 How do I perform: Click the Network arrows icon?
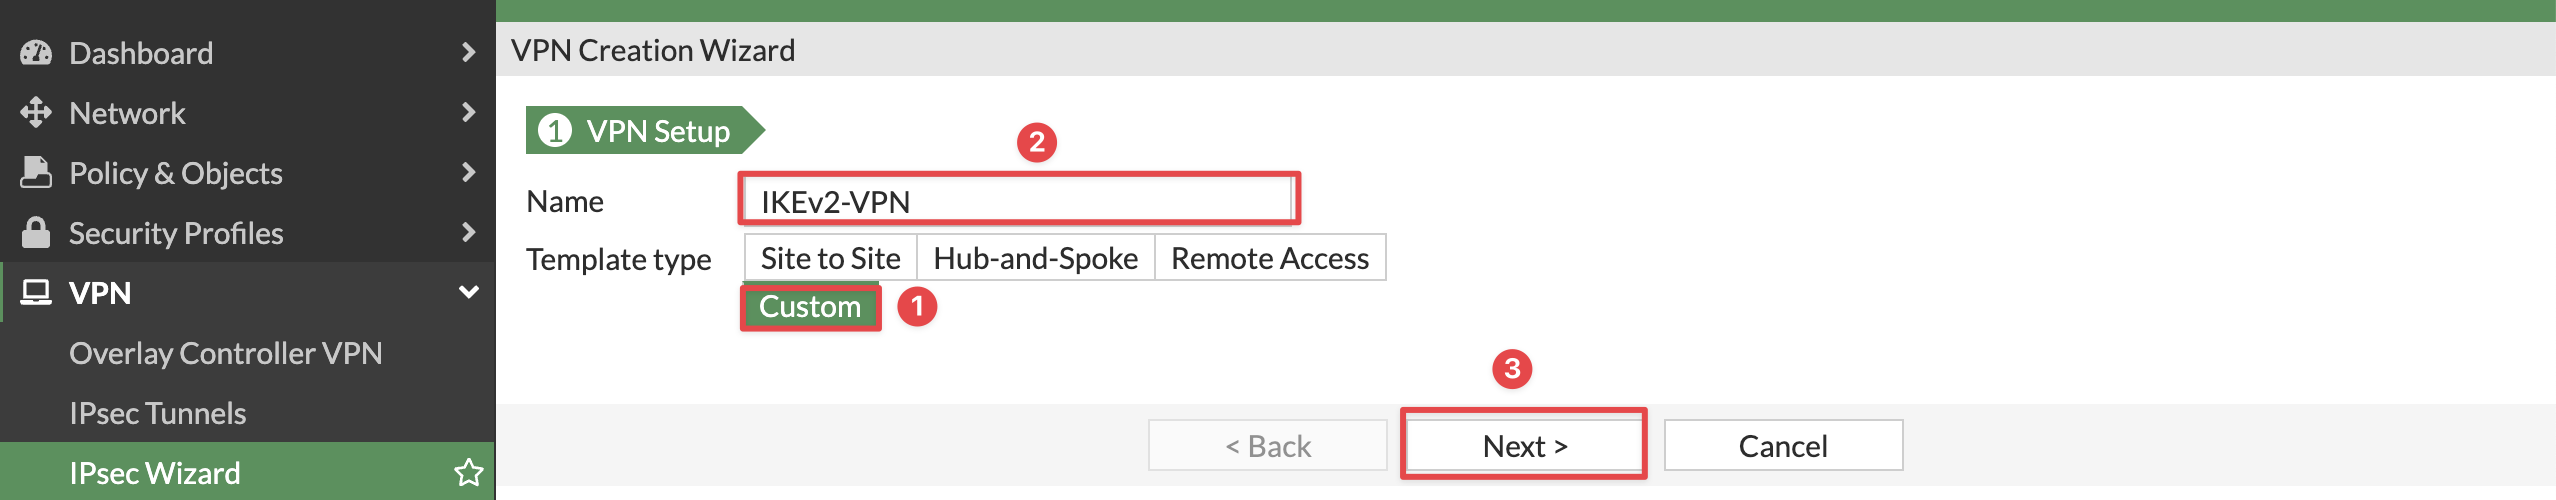36,113
